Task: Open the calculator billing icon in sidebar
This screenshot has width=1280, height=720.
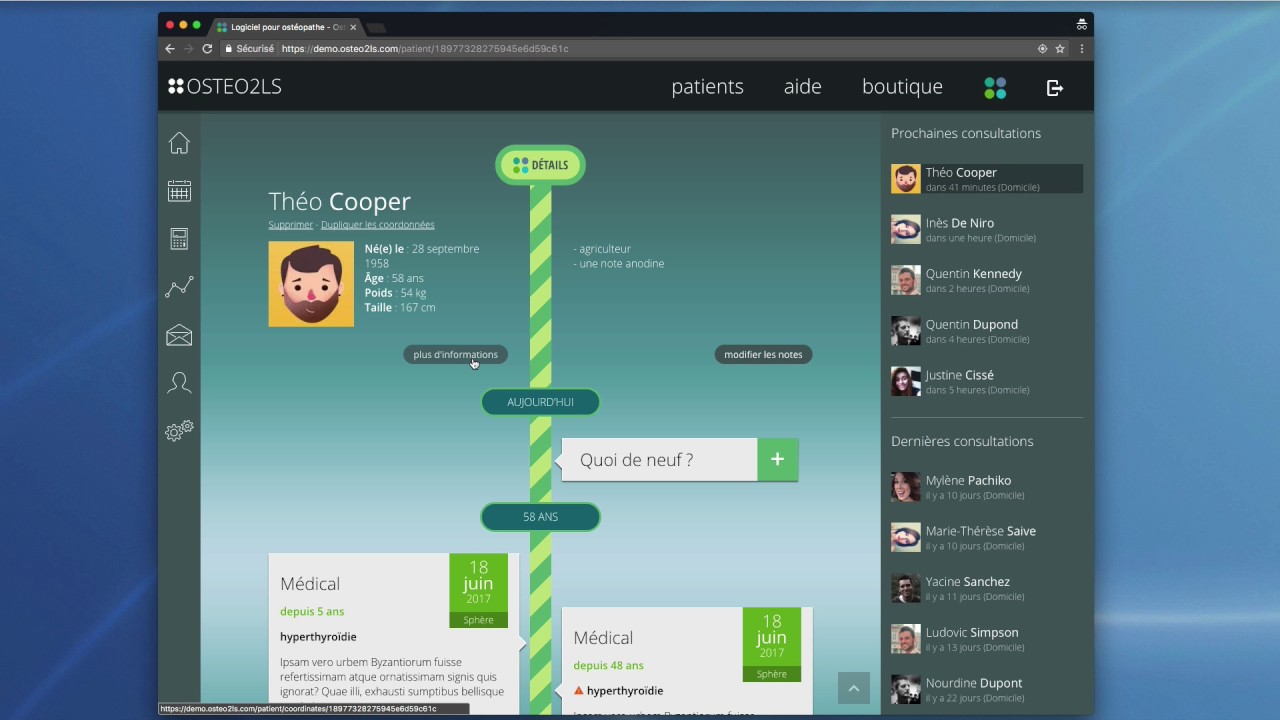Action: [x=179, y=239]
